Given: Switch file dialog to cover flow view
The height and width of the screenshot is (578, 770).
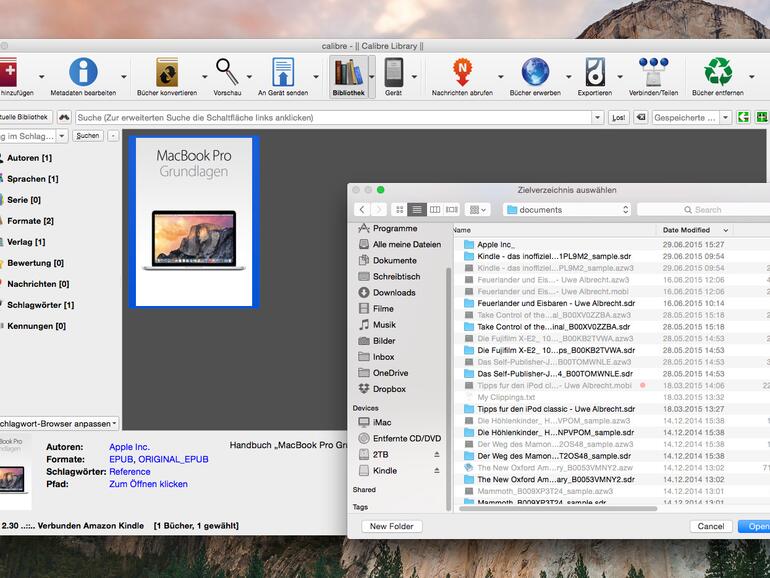Looking at the screenshot, I should pyautogui.click(x=452, y=209).
